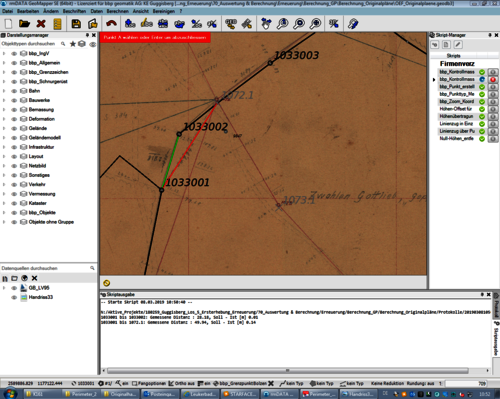Hide the Bauwerke layer via eye icon

[14, 100]
